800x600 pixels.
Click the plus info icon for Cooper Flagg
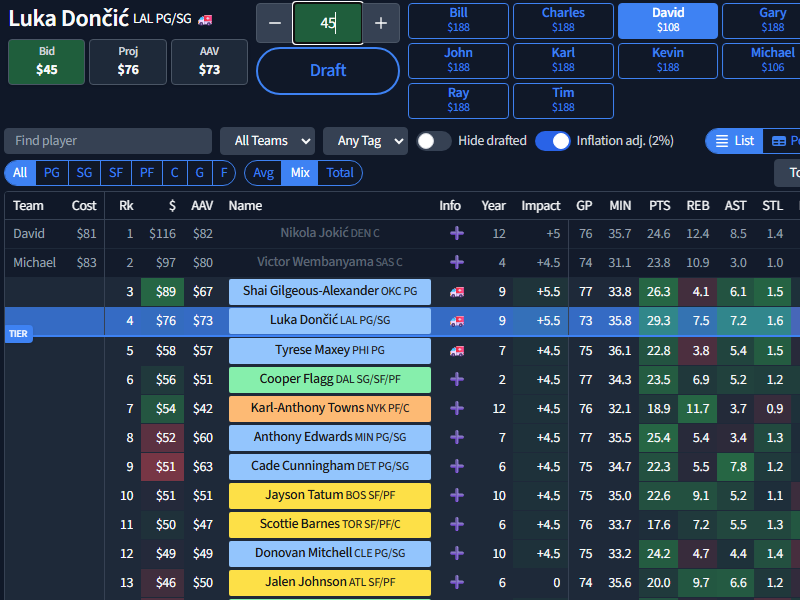(457, 379)
